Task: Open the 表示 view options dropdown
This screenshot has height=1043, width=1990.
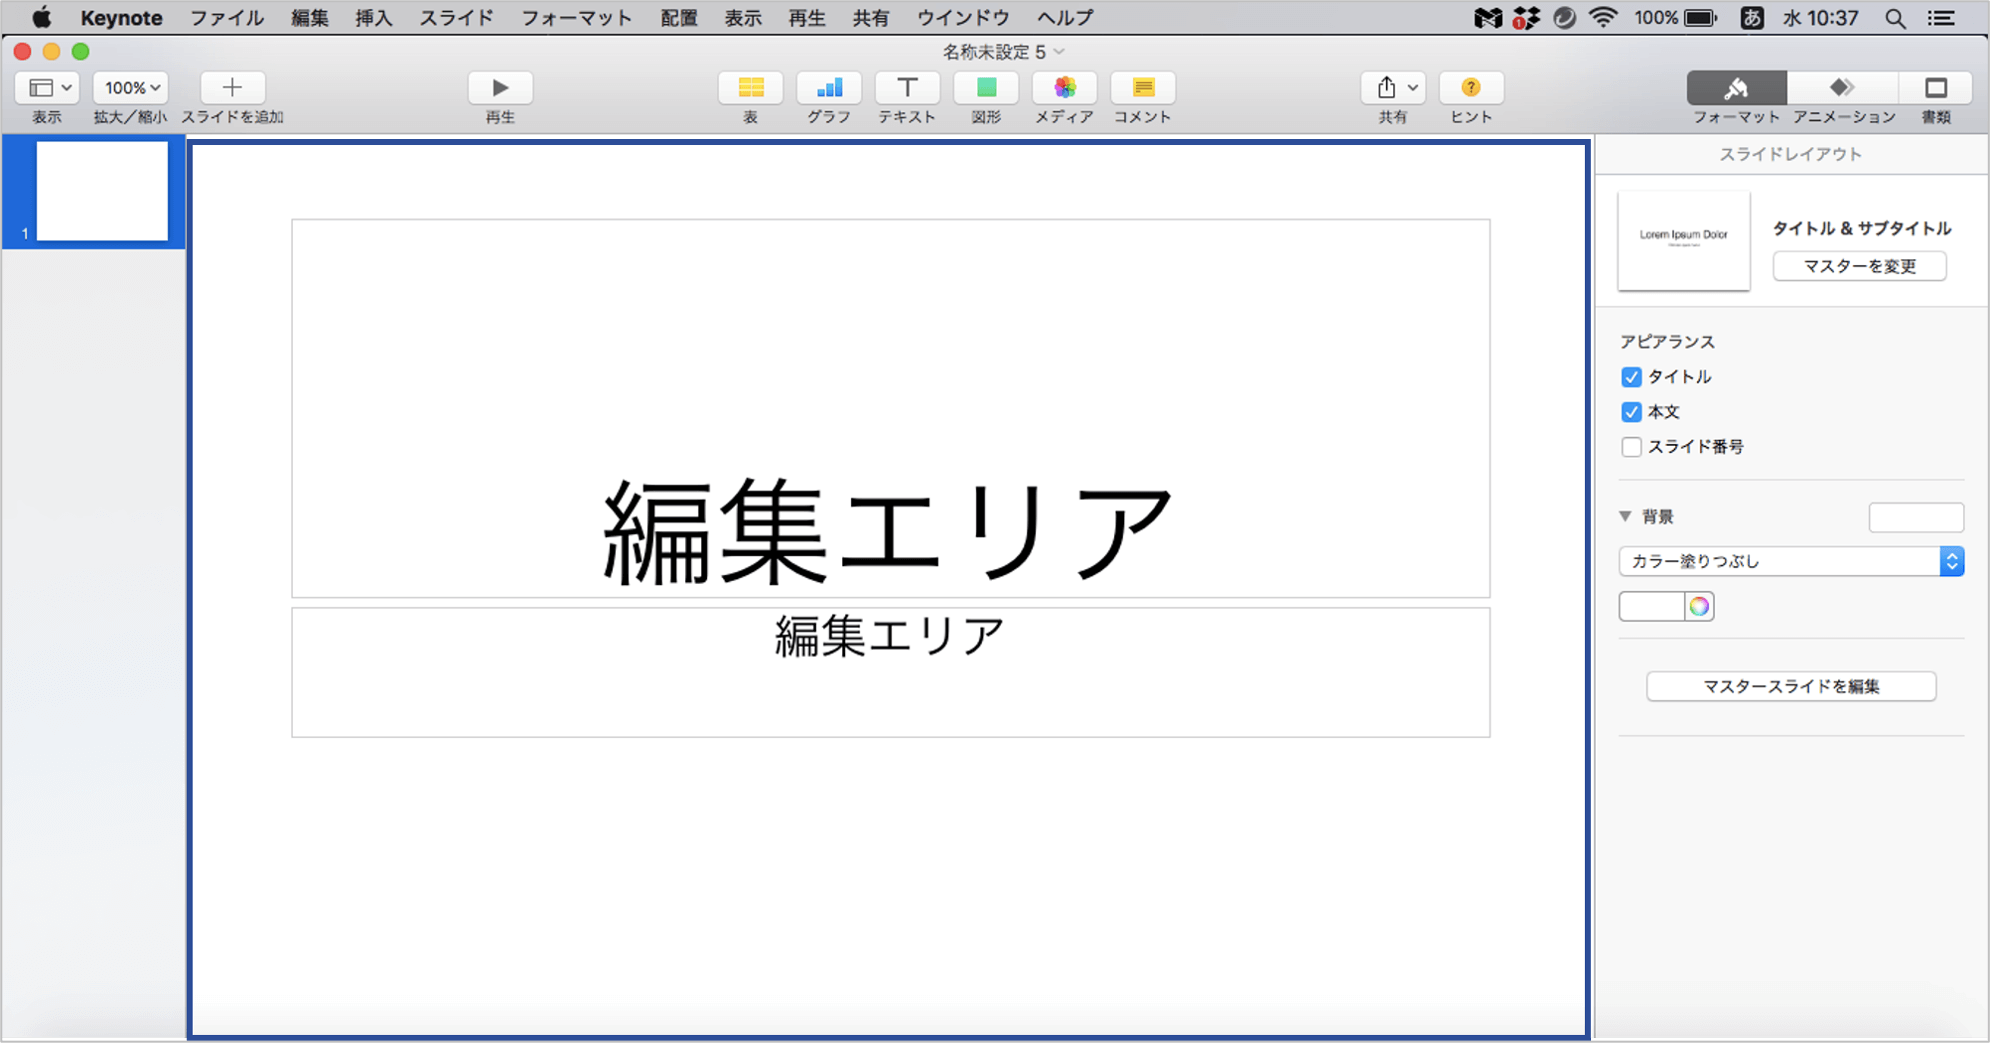Action: click(45, 88)
